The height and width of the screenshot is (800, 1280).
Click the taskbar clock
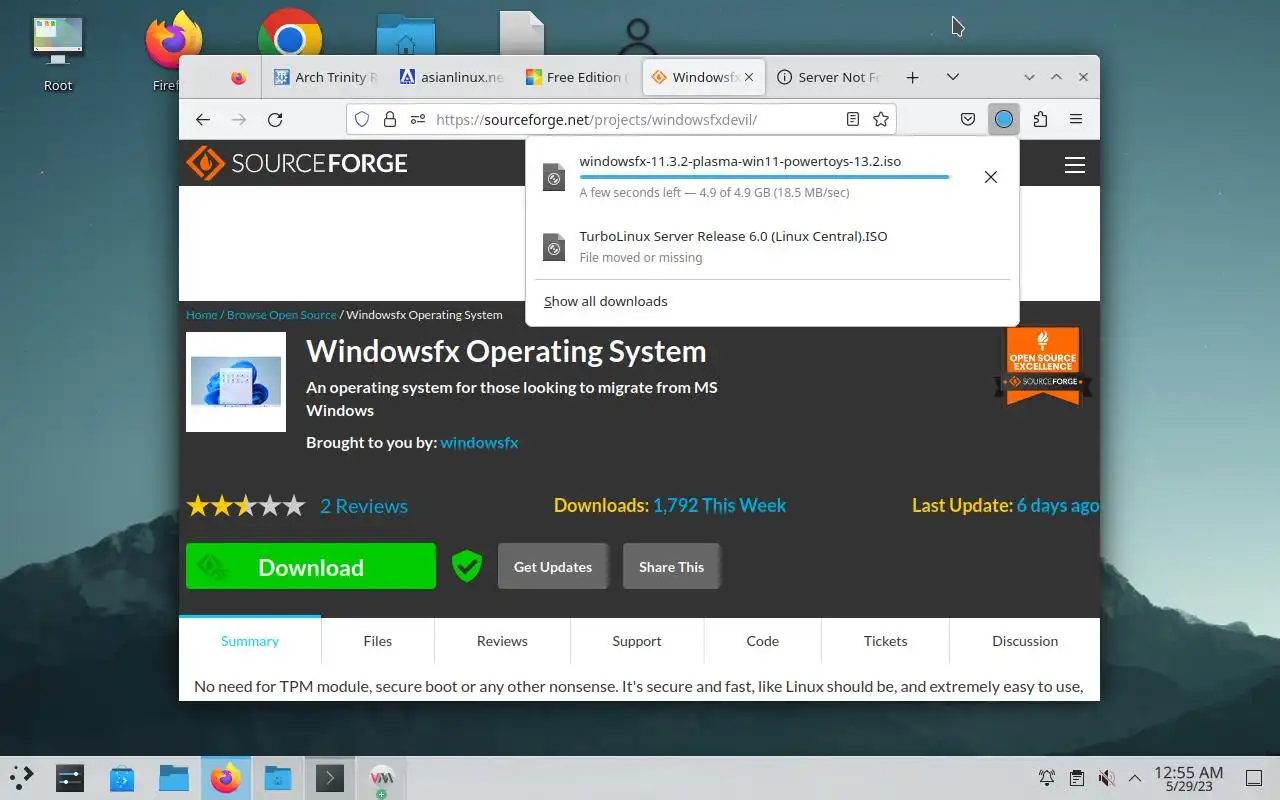click(1189, 778)
